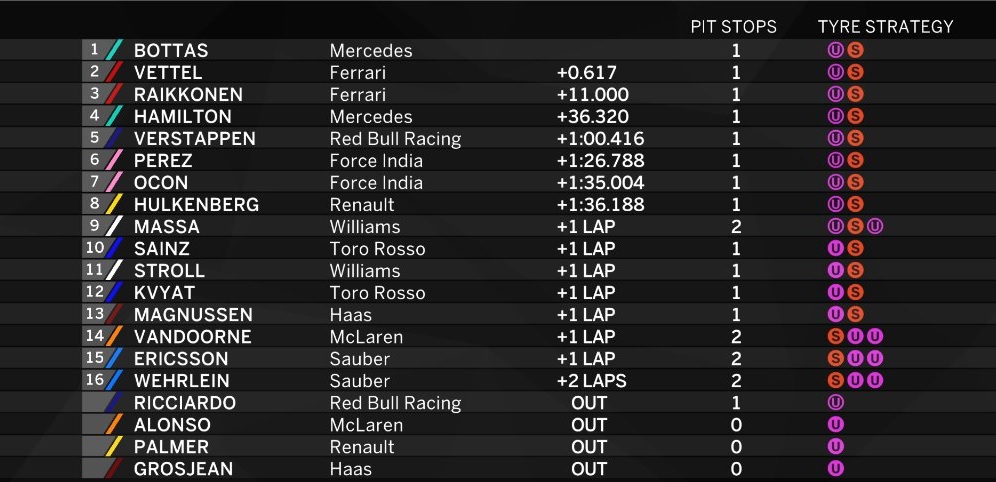996x482 pixels.
Task: Click the yellow Renault stripe beside Palmer
Action: (x=115, y=447)
